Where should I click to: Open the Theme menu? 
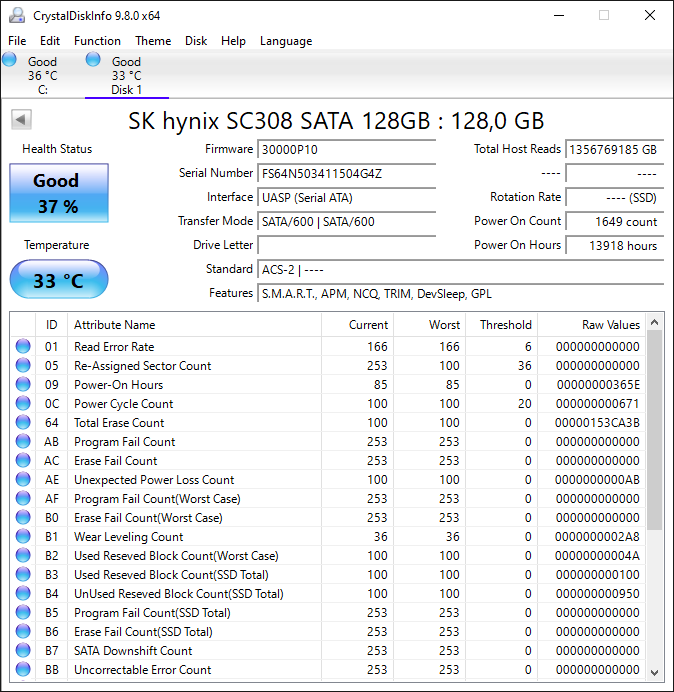pos(153,41)
